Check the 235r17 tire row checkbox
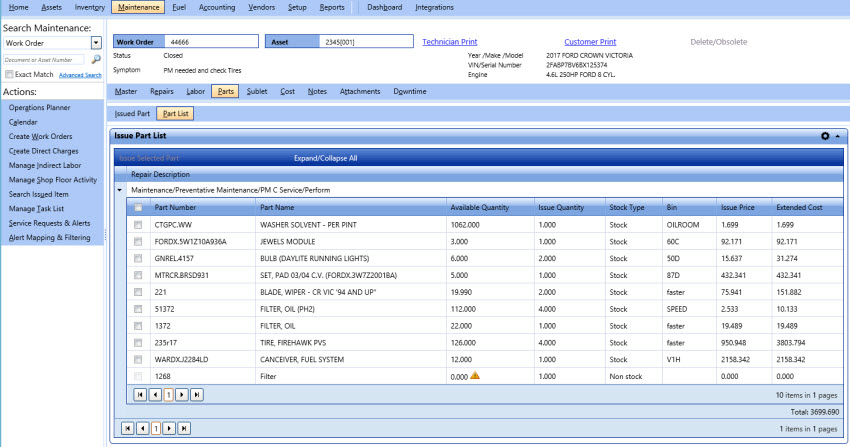The height and width of the screenshot is (447, 850). [138, 342]
